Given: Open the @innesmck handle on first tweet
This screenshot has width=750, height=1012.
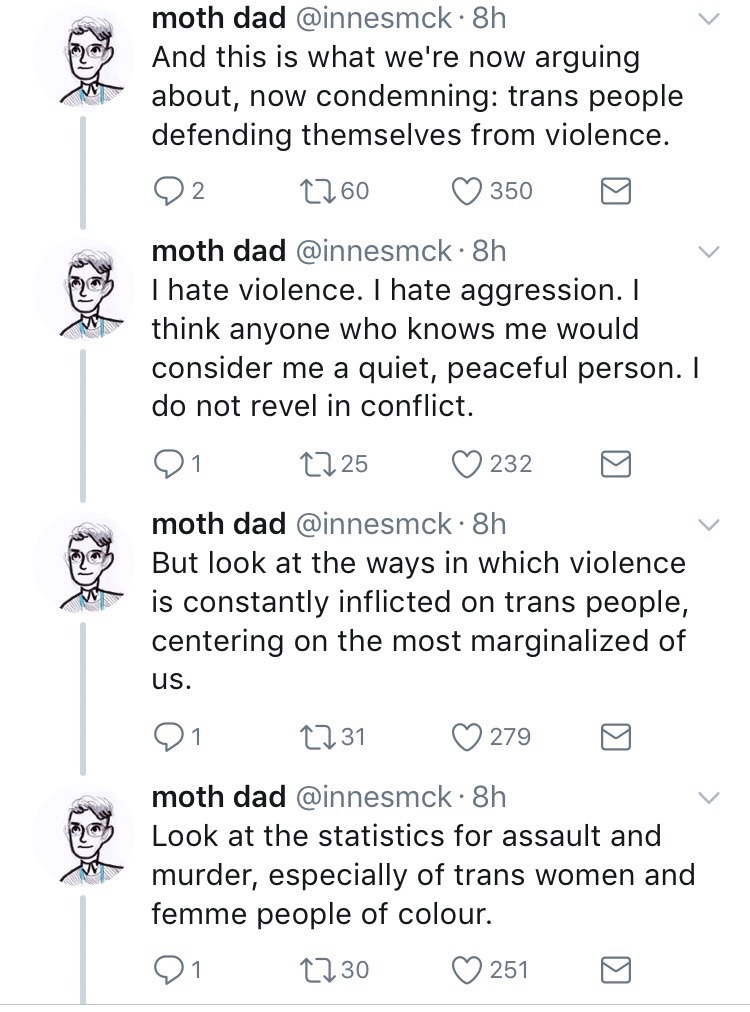Looking at the screenshot, I should pos(373,19).
